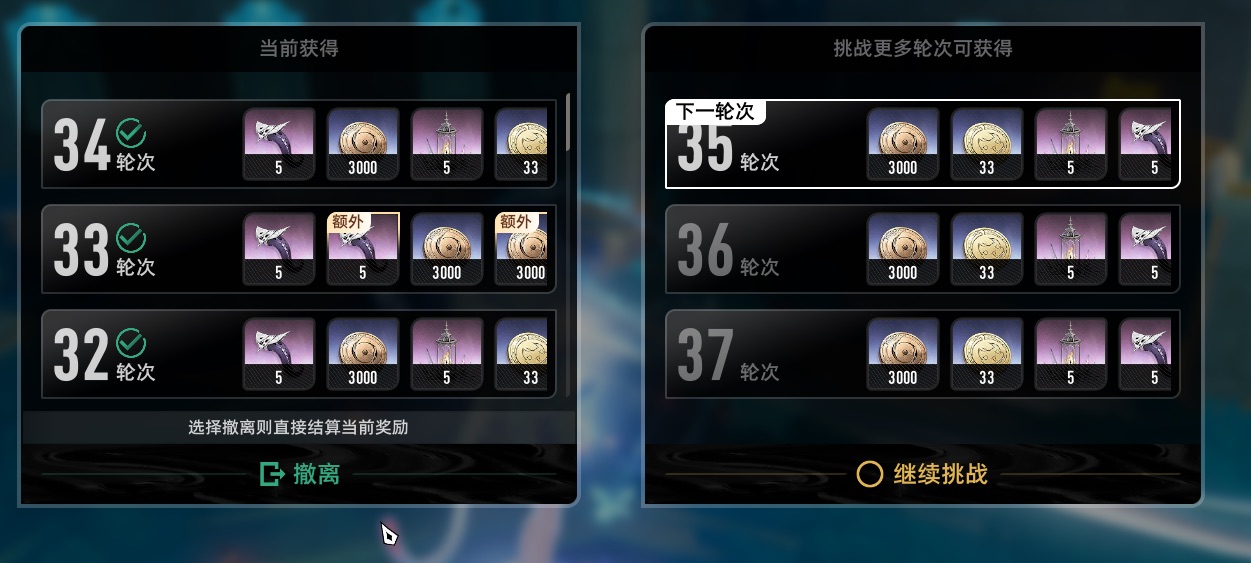
Task: Select the lantern reward icon in round 37
Action: tap(1071, 354)
